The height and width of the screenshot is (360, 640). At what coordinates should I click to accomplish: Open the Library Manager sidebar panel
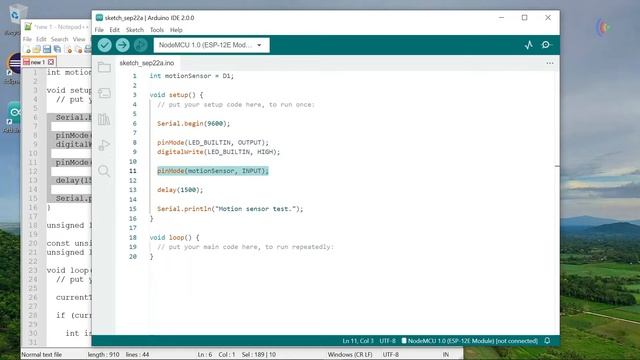104,119
